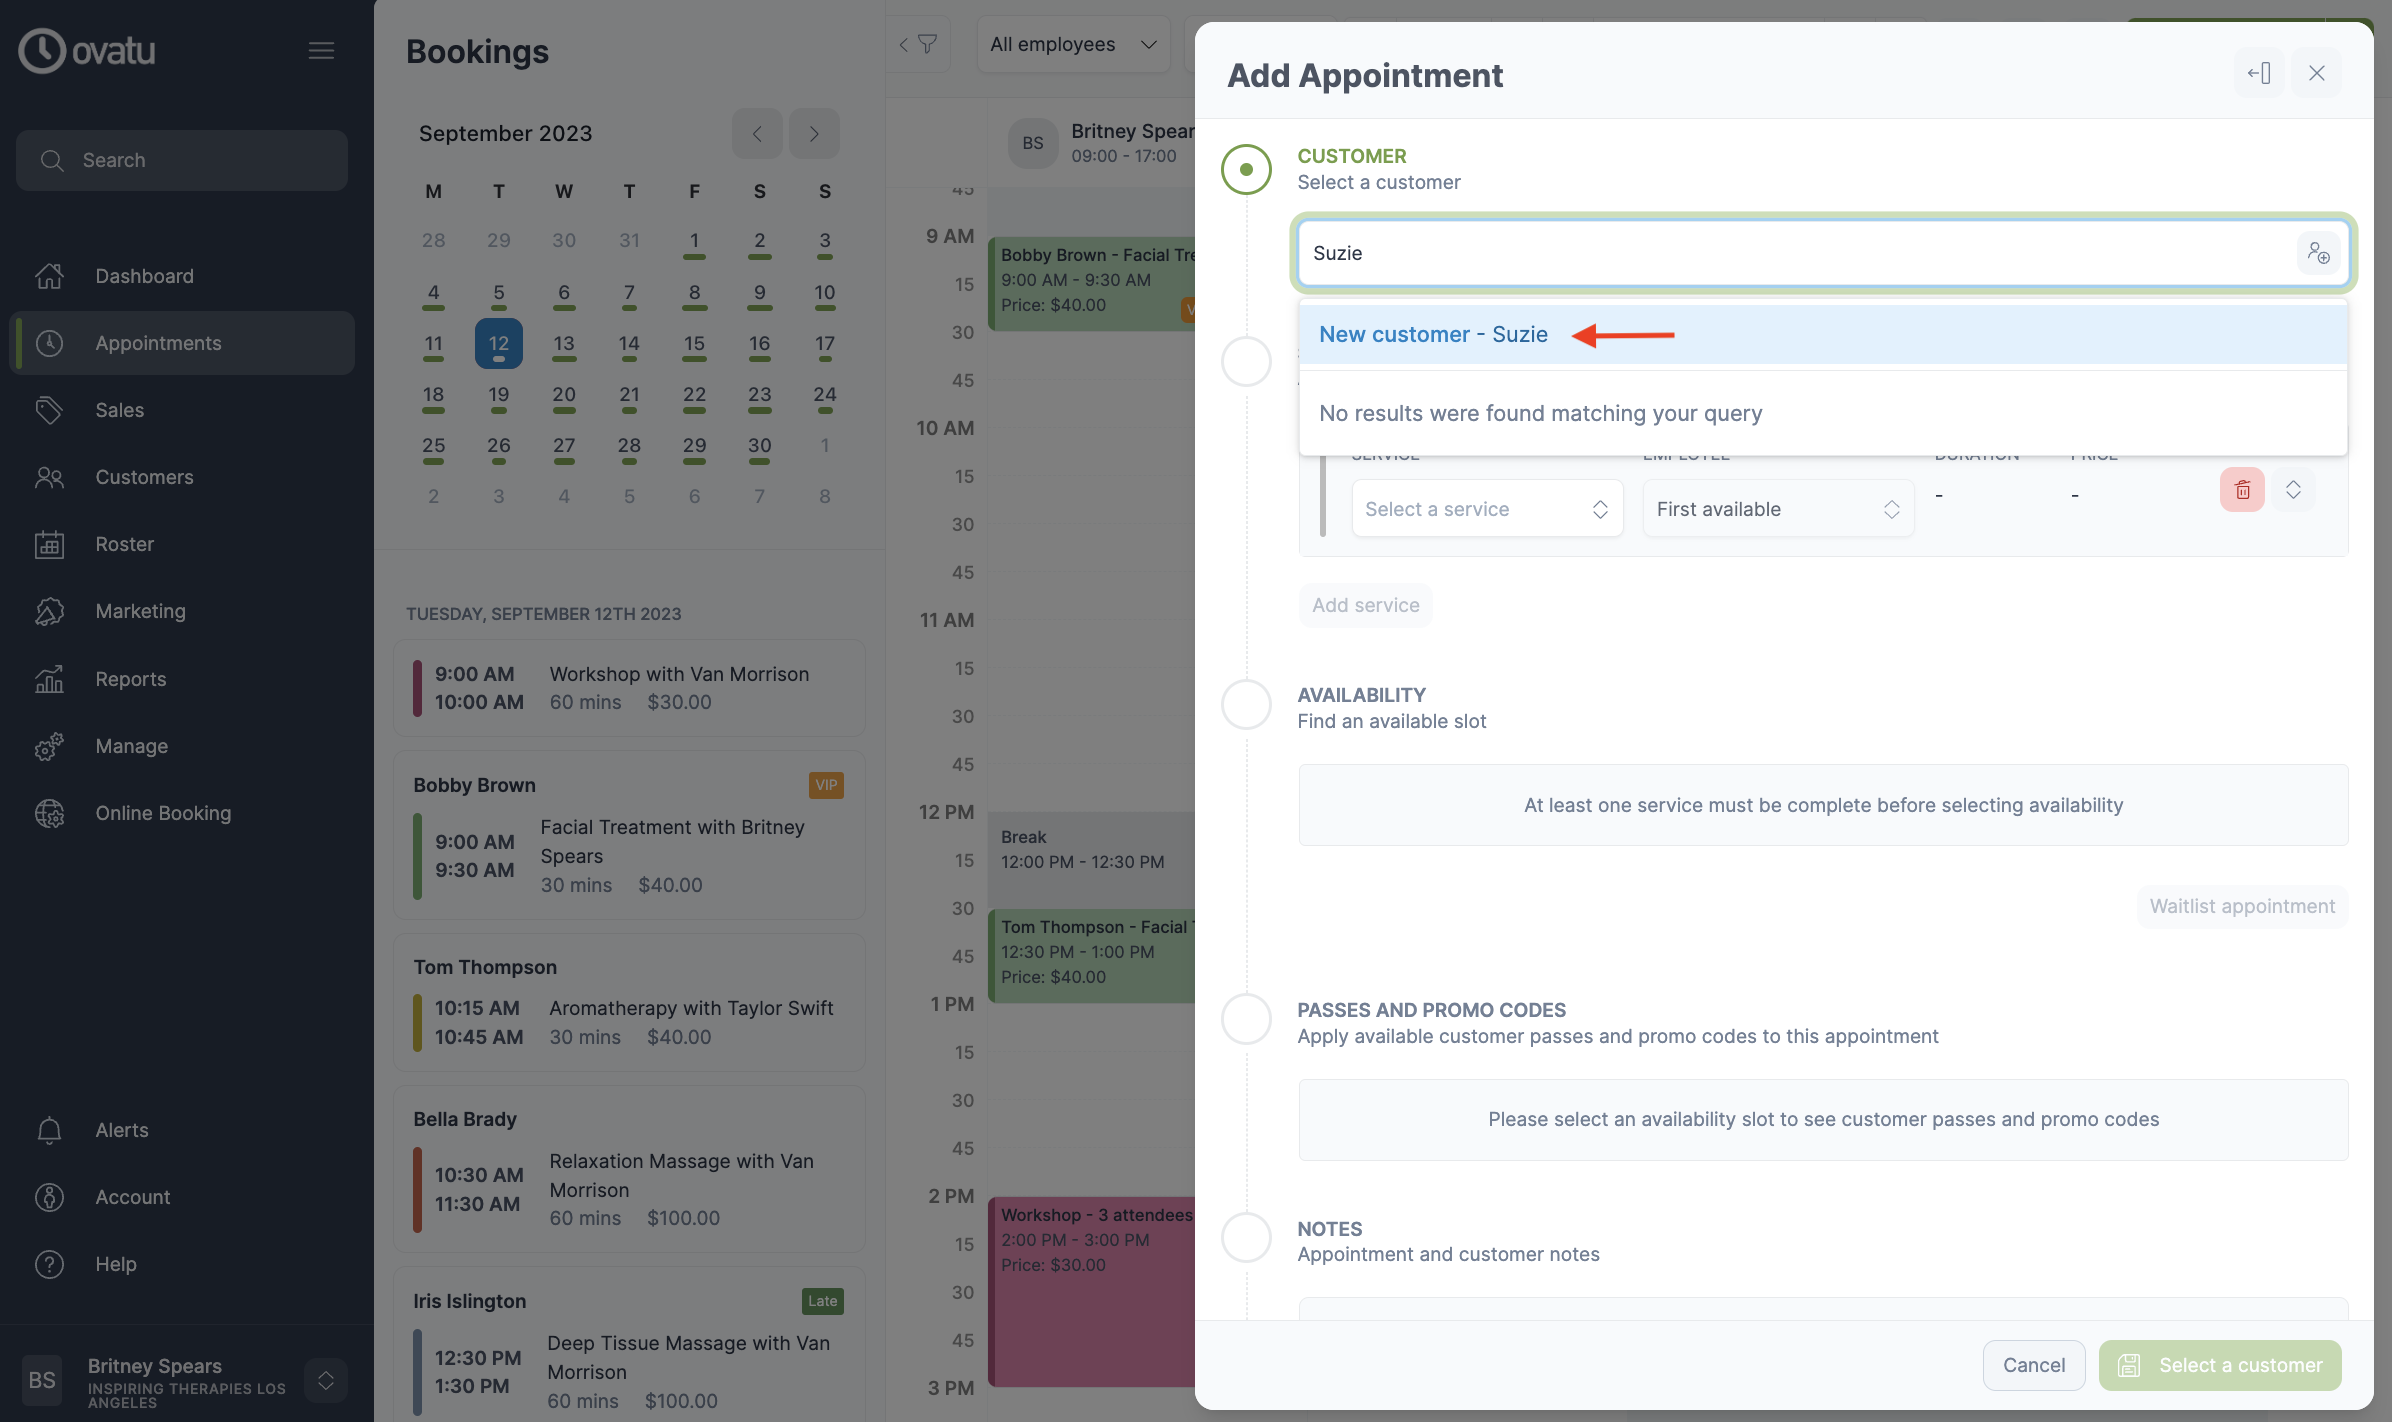Click the add-new-customer icon in search field
This screenshot has height=1422, width=2392.
point(2319,253)
